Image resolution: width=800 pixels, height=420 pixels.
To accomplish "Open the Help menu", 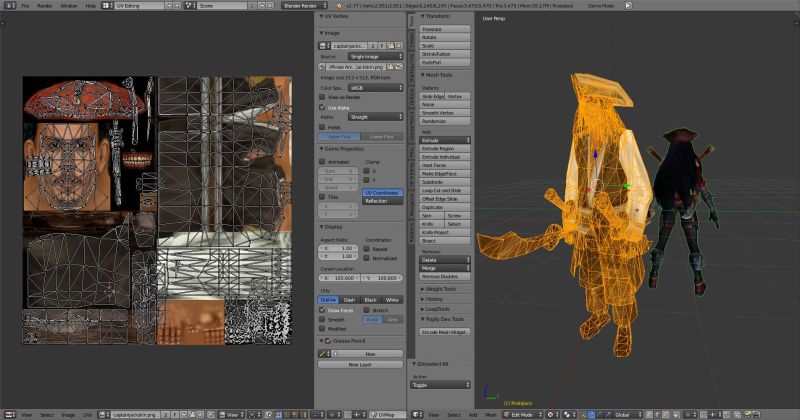I will (x=91, y=6).
